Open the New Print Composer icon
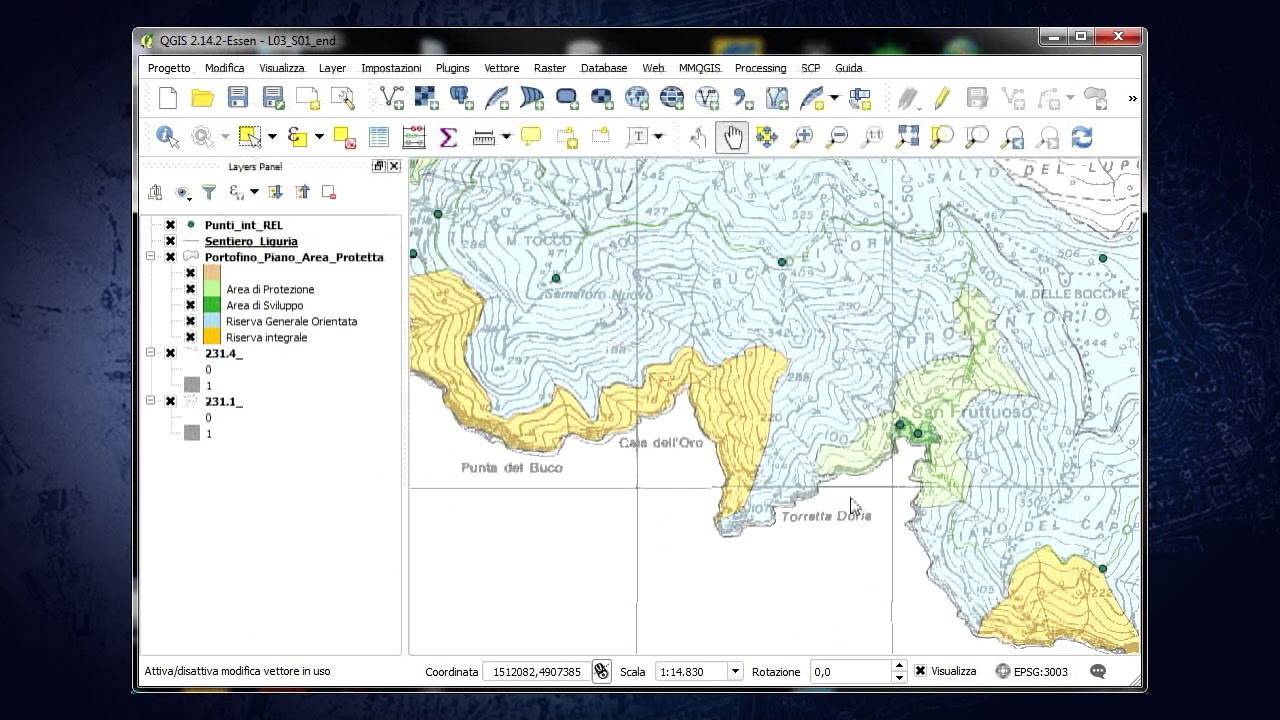 click(x=308, y=98)
